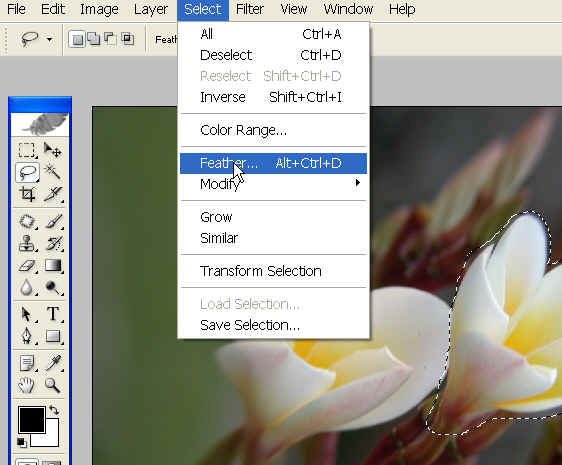The height and width of the screenshot is (465, 562).
Task: Swap foreground and background colors arrow
Action: [54, 409]
